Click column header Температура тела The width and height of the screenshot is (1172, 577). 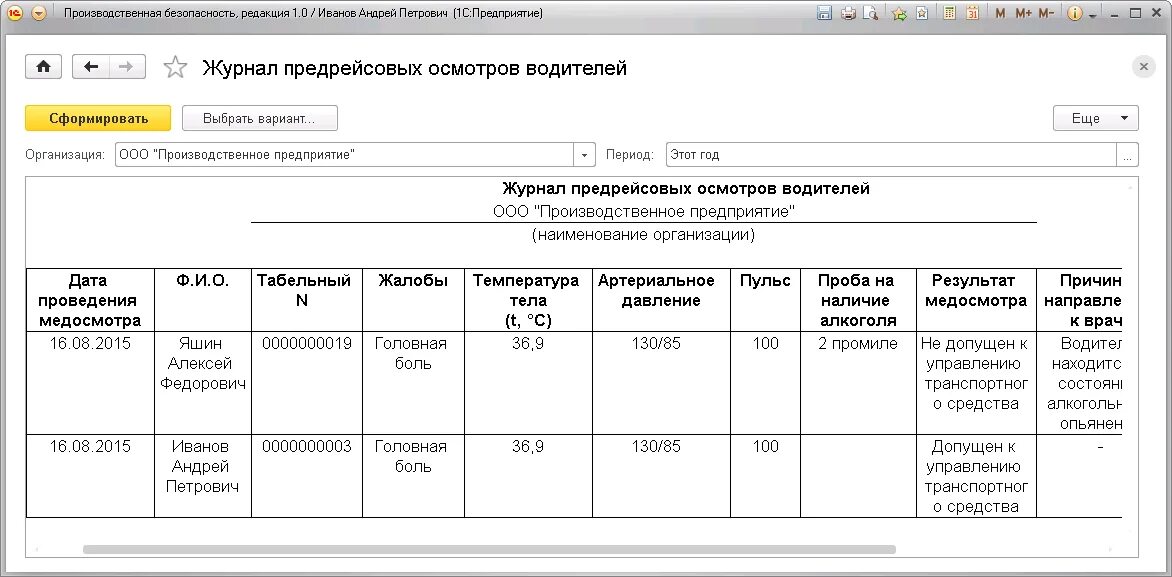[528, 300]
